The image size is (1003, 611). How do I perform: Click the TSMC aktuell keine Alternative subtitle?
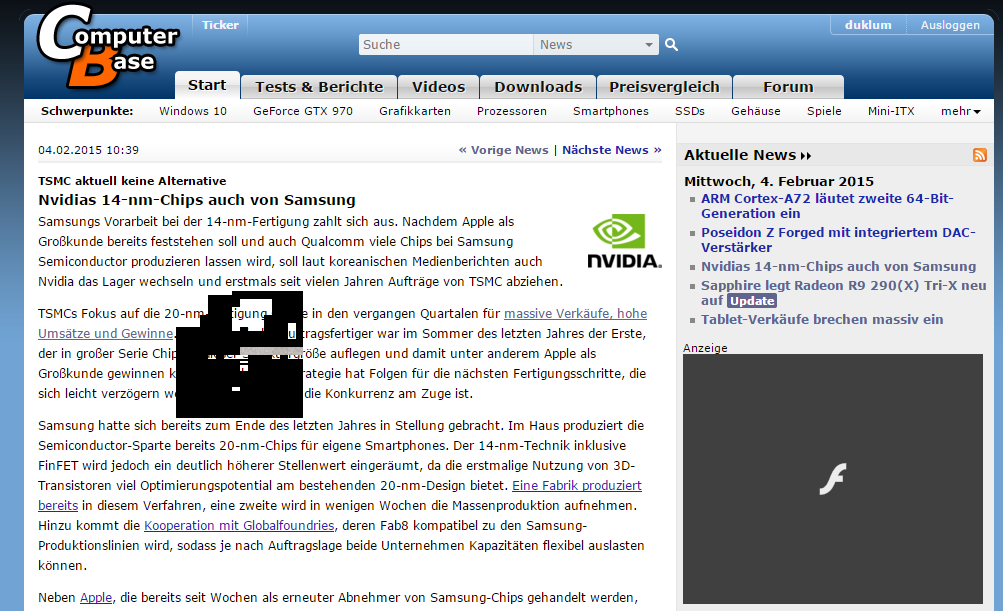point(132,181)
